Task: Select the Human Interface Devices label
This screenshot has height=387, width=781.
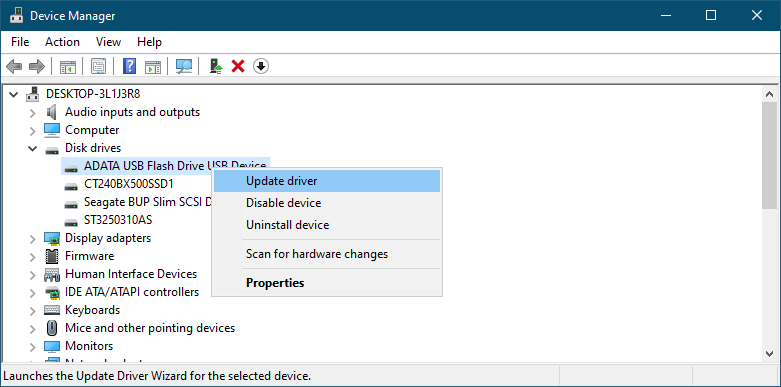Action: pos(131,274)
